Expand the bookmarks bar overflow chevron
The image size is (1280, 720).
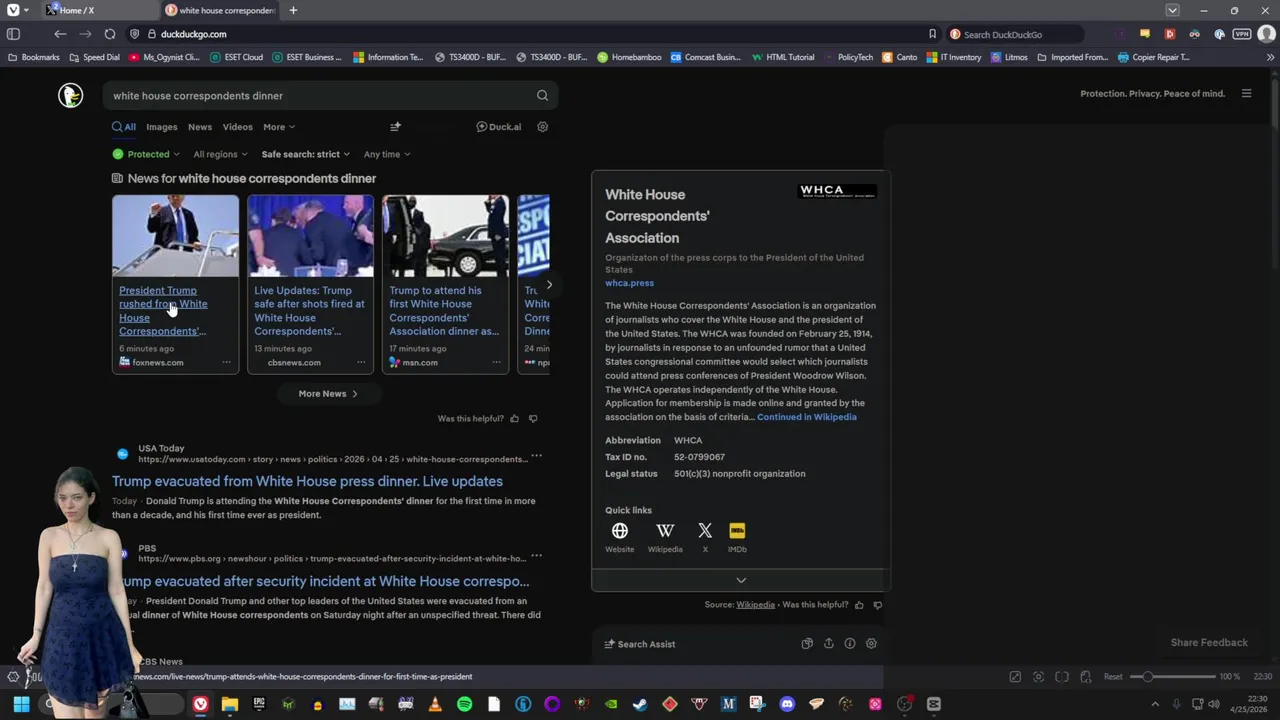click(1271, 57)
